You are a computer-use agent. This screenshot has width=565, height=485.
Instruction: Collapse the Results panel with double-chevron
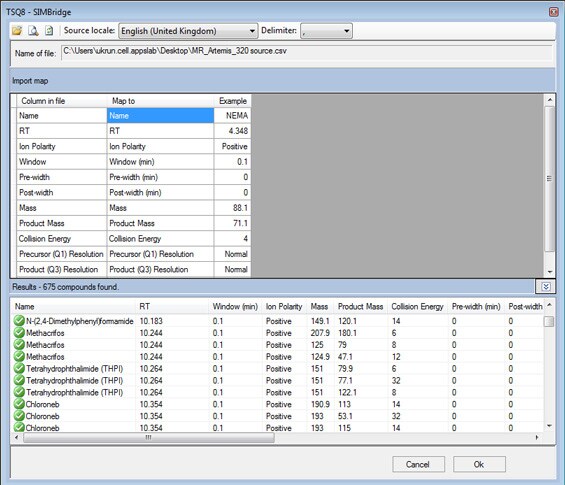point(546,287)
